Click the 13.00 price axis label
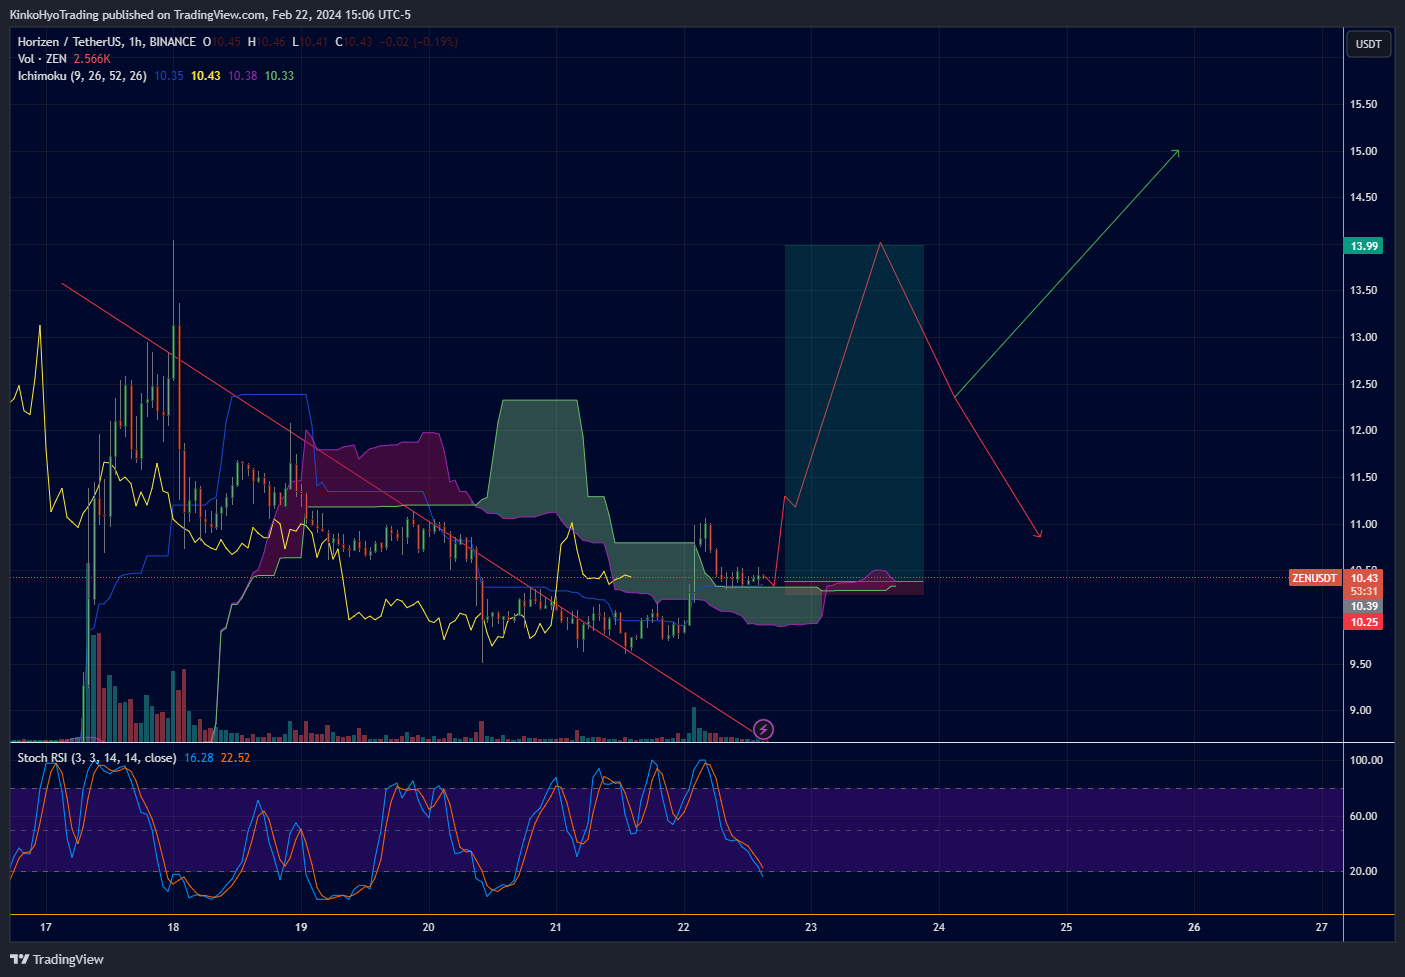1405x977 pixels. coord(1363,337)
